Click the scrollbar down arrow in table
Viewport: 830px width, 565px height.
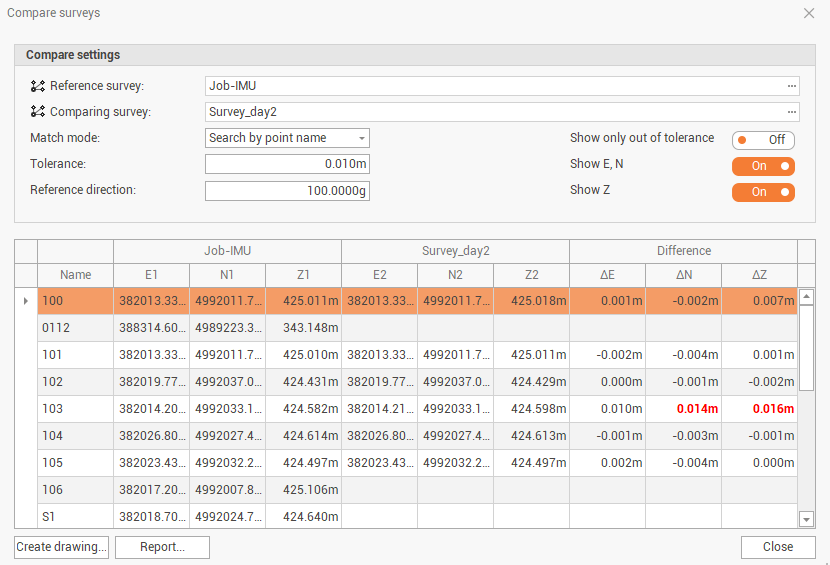(807, 518)
